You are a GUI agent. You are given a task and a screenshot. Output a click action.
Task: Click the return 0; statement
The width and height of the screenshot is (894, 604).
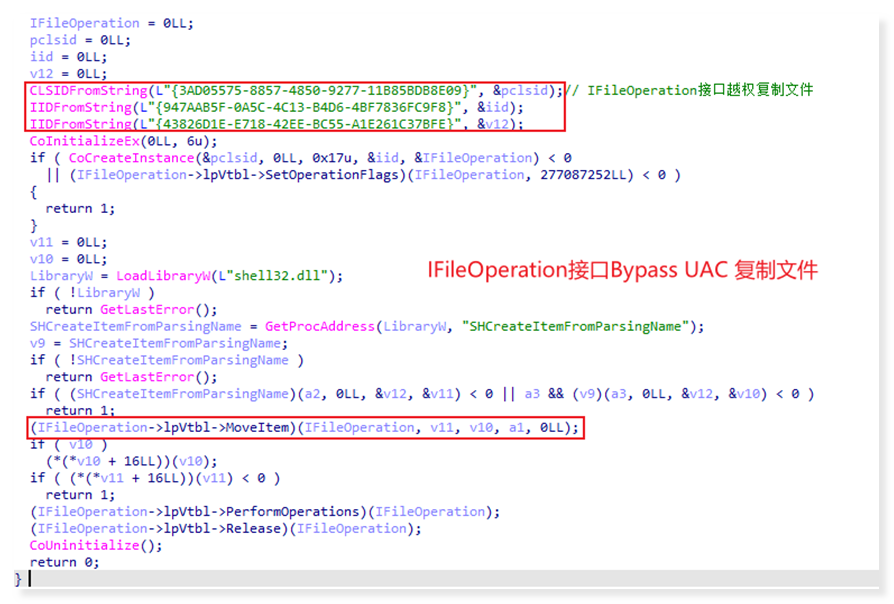64,562
